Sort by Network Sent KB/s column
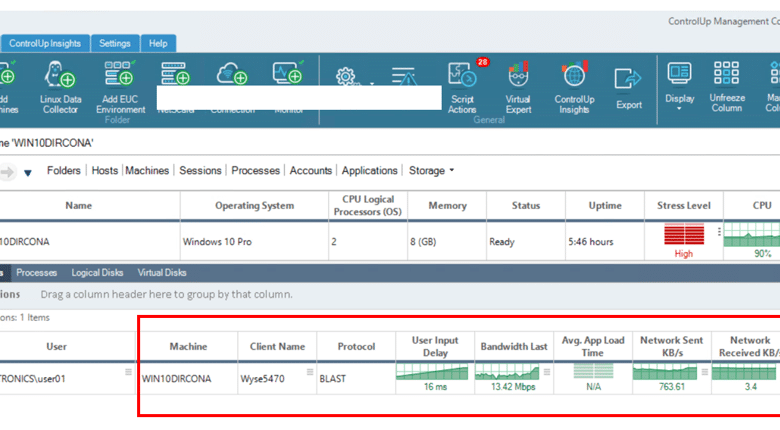780x430 pixels. (672, 346)
